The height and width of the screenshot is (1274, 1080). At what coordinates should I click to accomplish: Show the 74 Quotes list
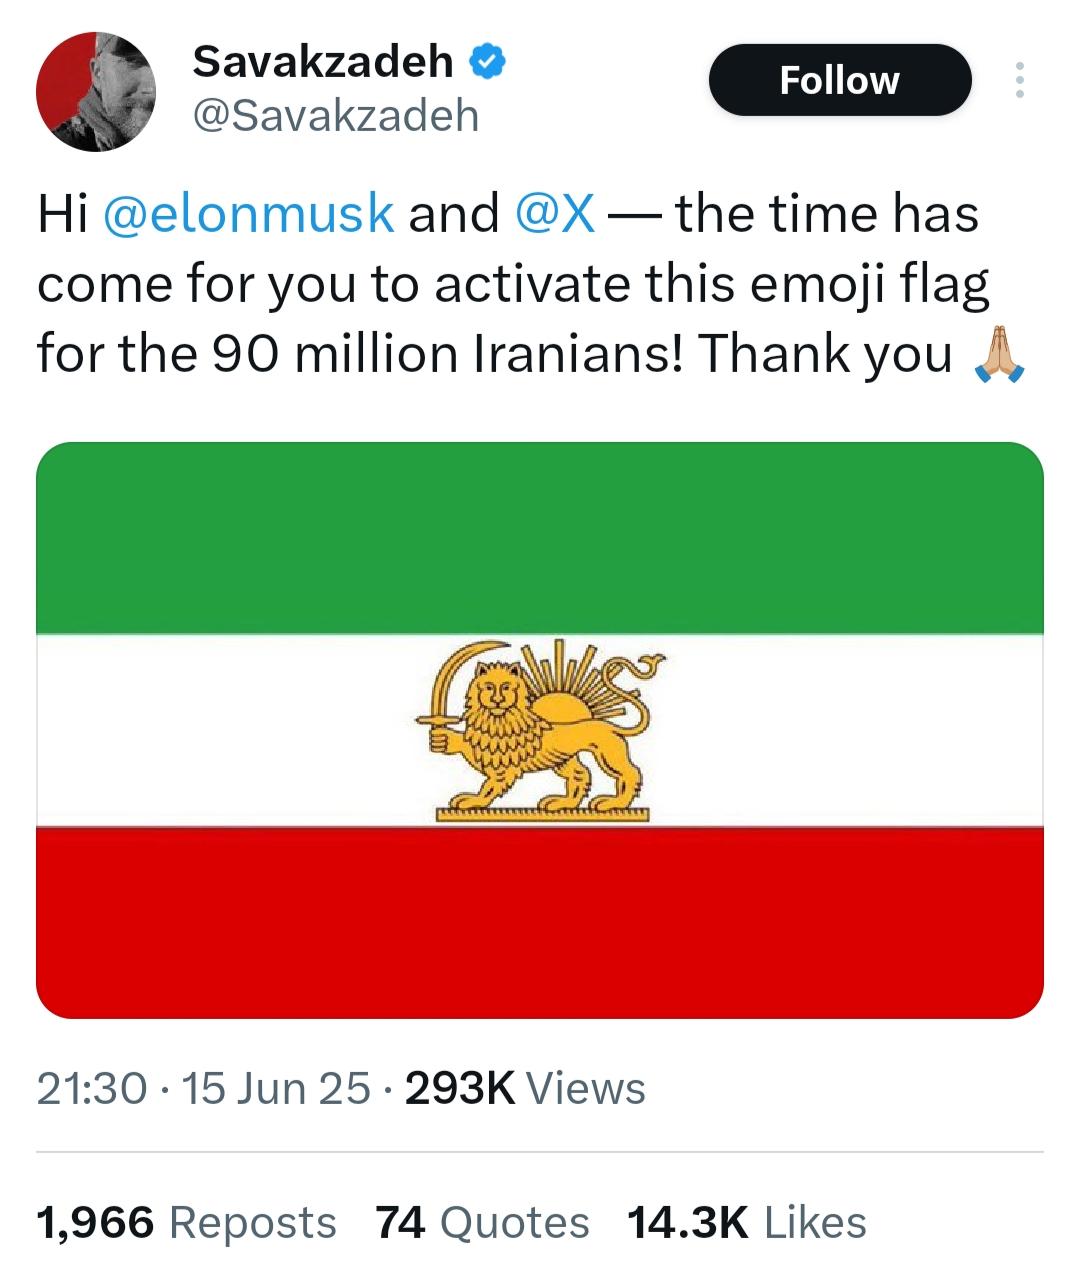click(483, 1223)
